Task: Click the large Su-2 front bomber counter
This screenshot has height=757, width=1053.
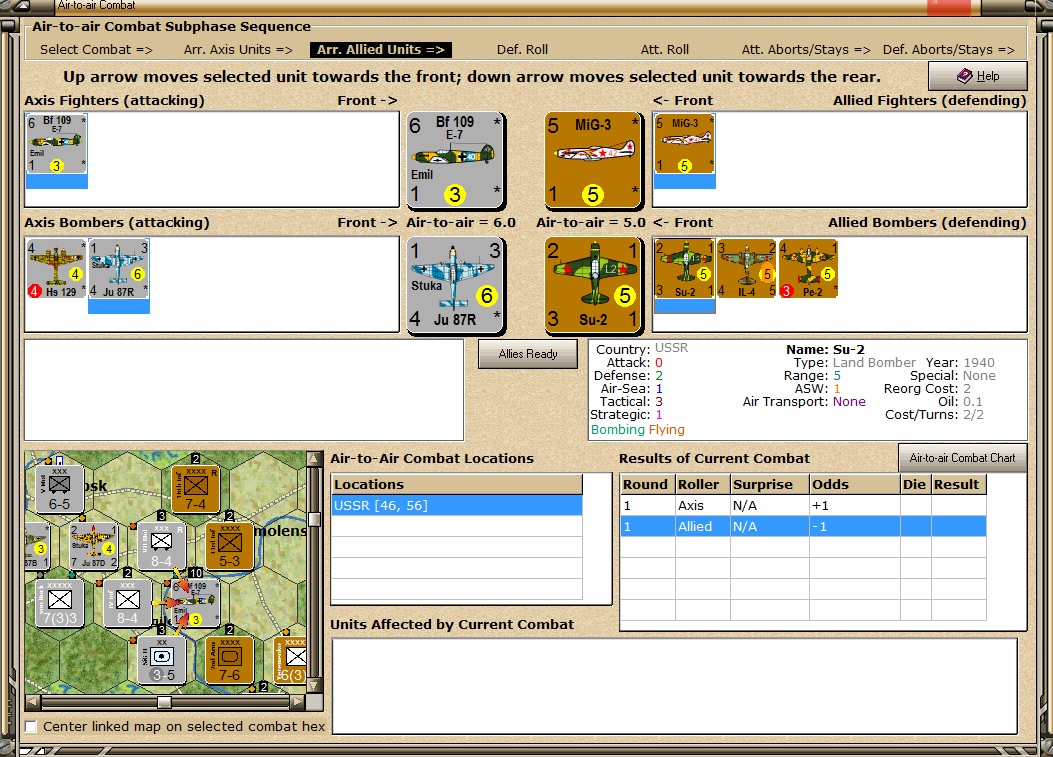Action: coord(593,285)
